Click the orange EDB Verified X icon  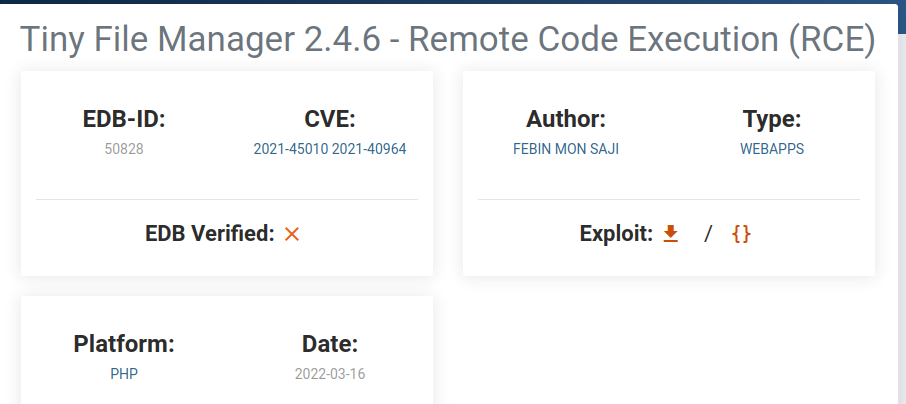coord(292,234)
